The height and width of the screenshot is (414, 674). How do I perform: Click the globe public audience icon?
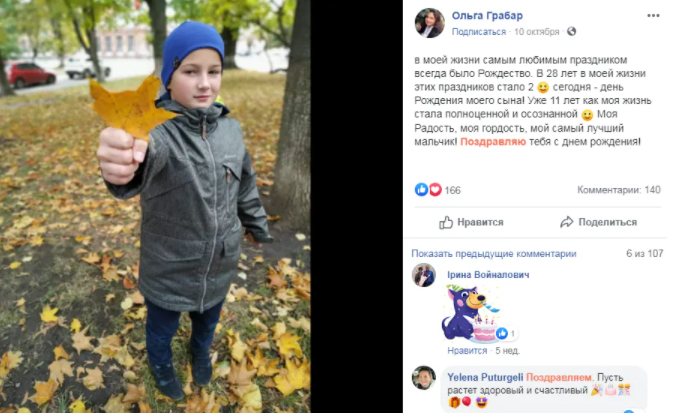pyautogui.click(x=571, y=31)
